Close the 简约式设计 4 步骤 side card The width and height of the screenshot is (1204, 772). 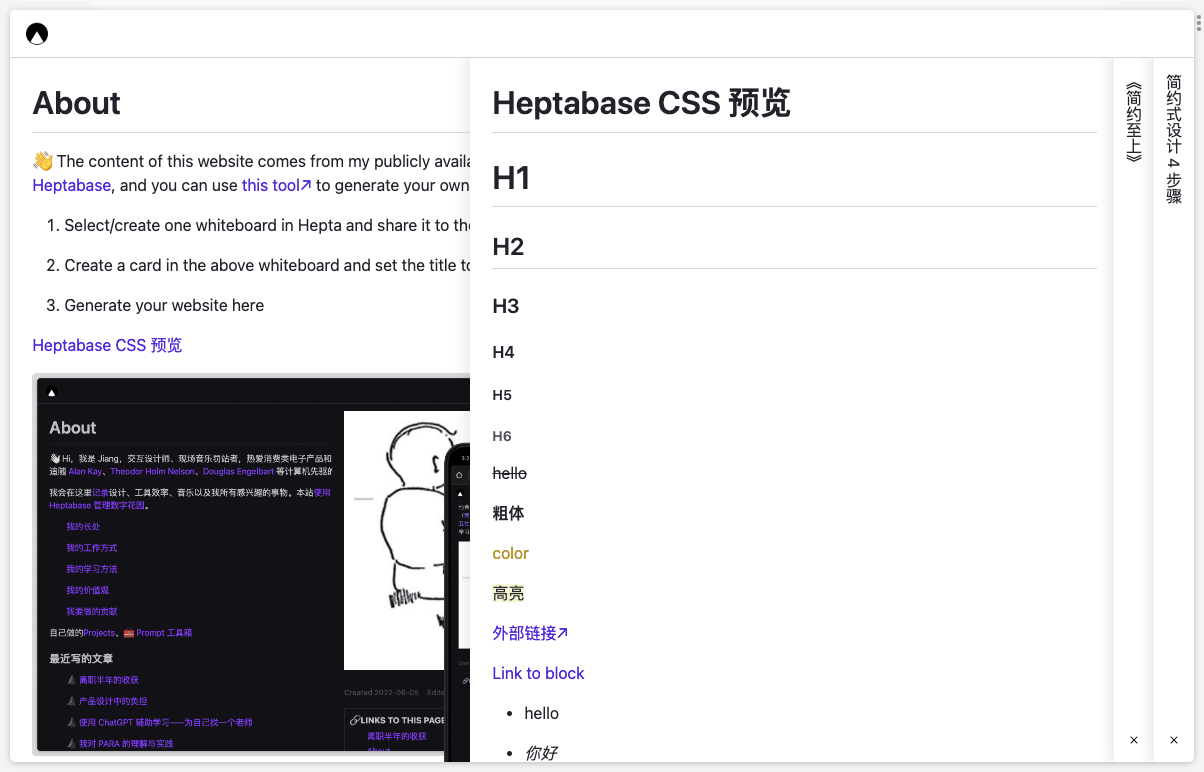tap(1174, 740)
